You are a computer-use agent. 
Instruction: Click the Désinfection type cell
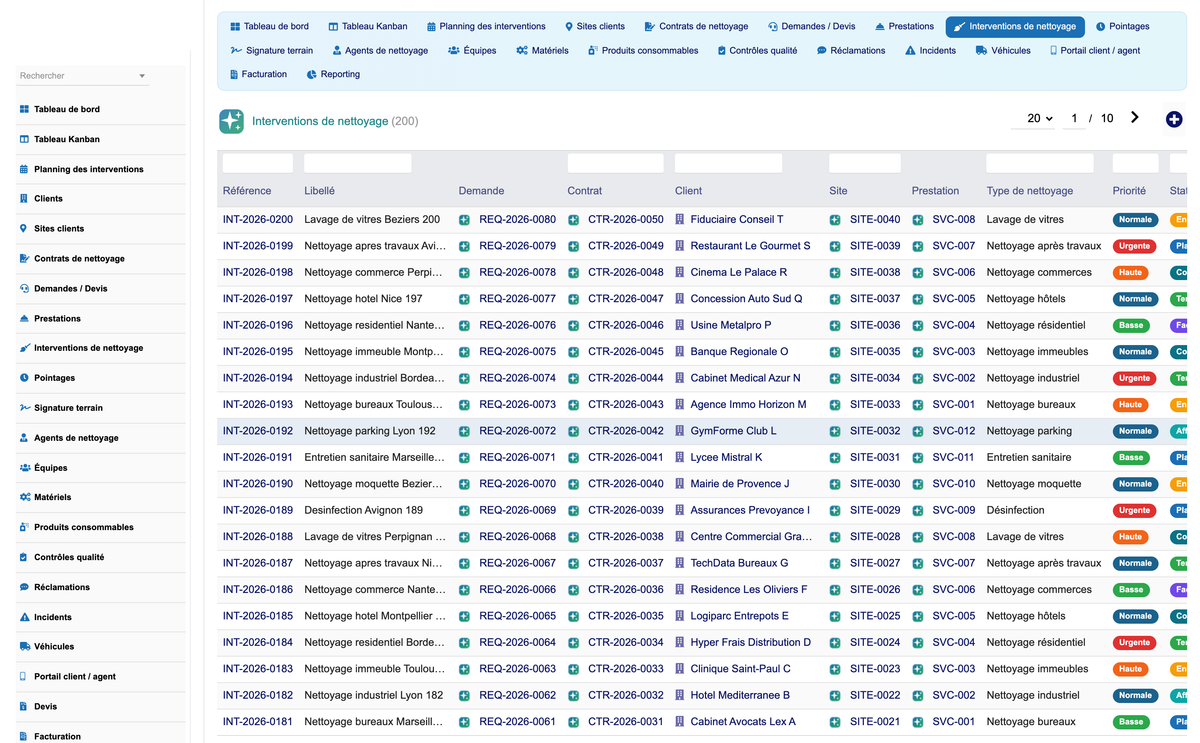click(x=1015, y=510)
